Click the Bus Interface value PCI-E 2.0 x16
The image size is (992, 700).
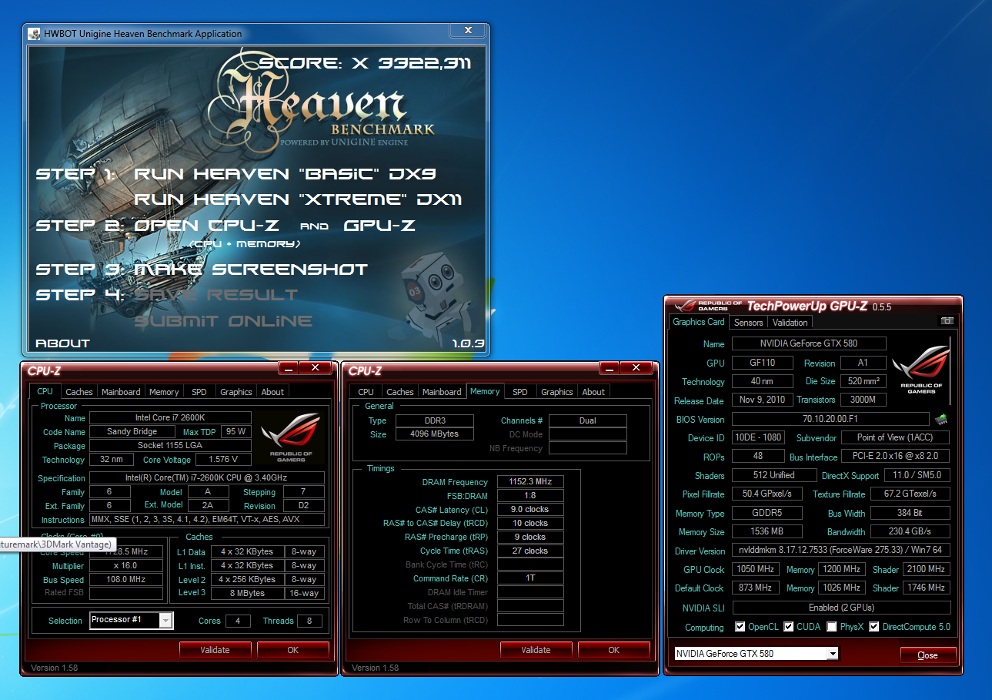click(895, 456)
